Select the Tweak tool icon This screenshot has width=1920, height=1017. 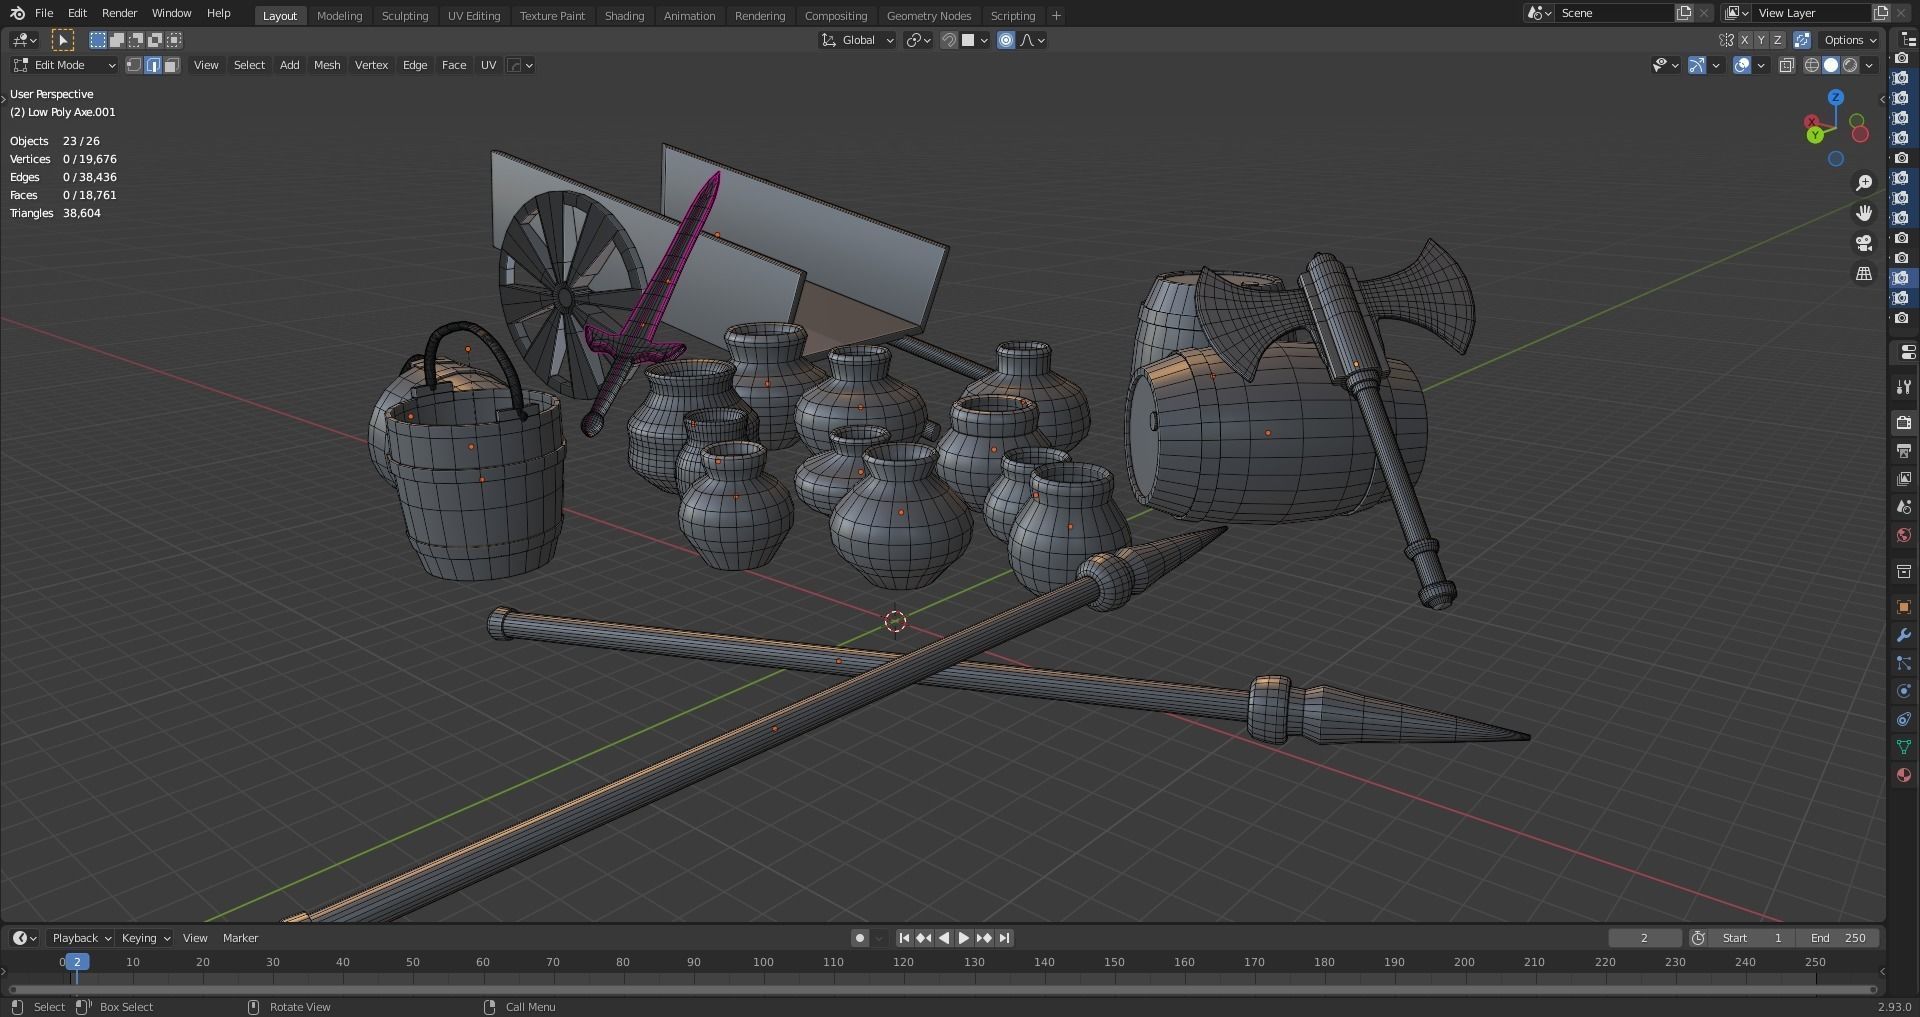tap(62, 40)
